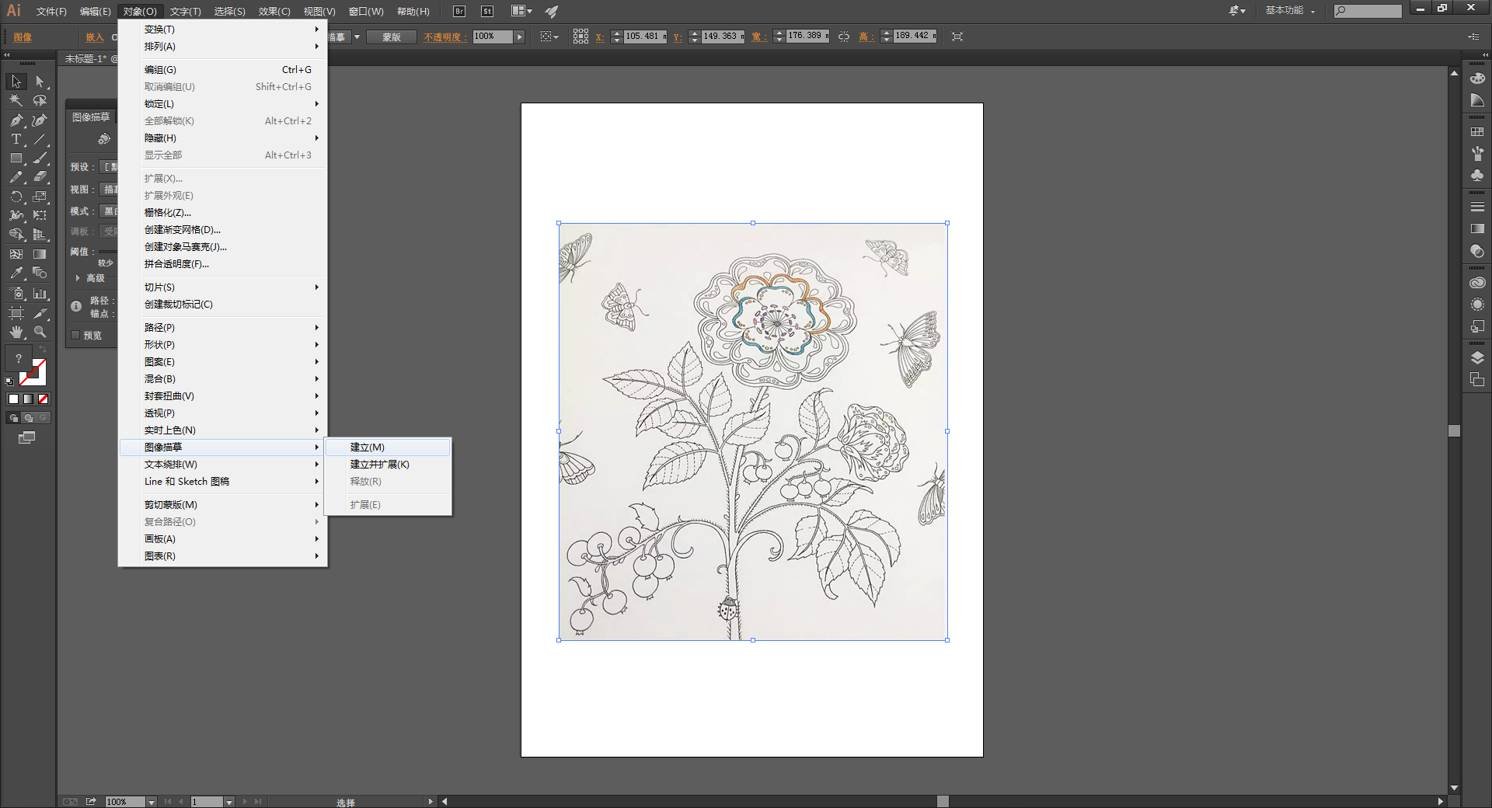Click the 蒙版 mask button

point(391,36)
